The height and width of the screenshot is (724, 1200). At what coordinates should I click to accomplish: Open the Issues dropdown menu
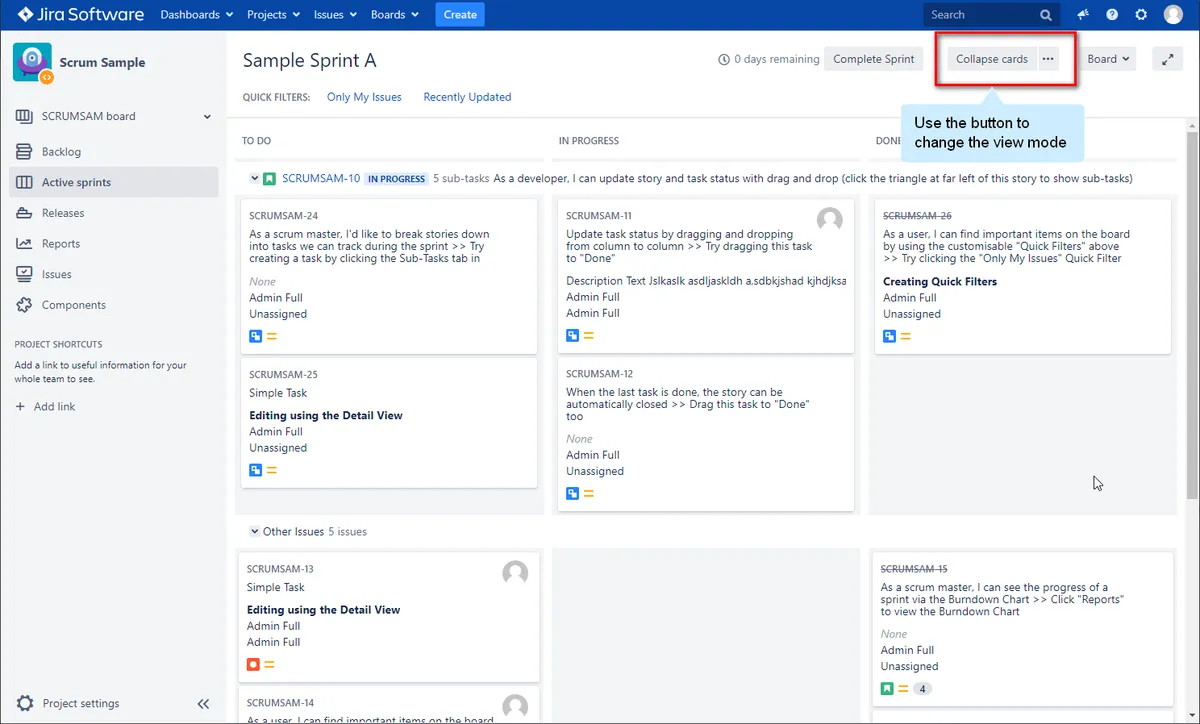(335, 15)
